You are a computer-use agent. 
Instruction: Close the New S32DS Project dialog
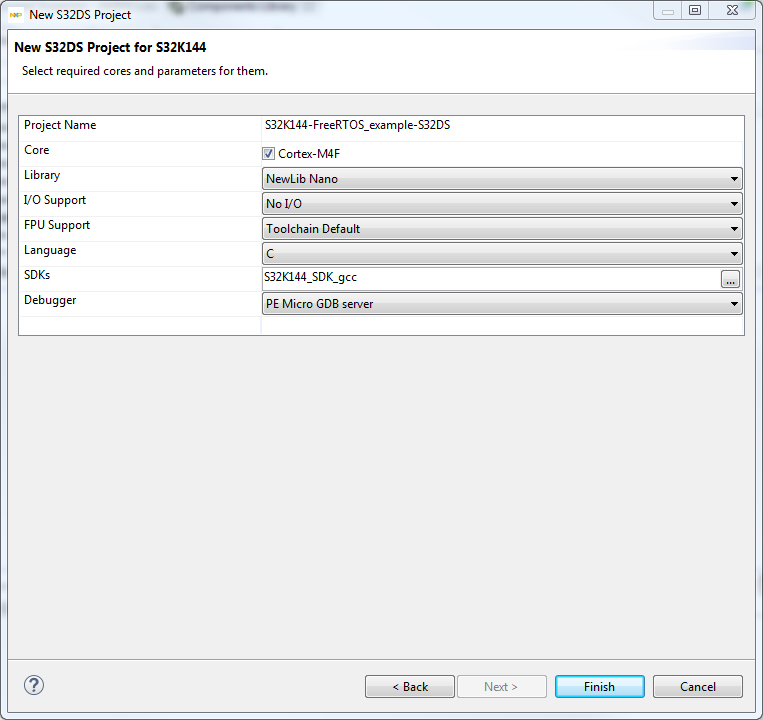[732, 11]
